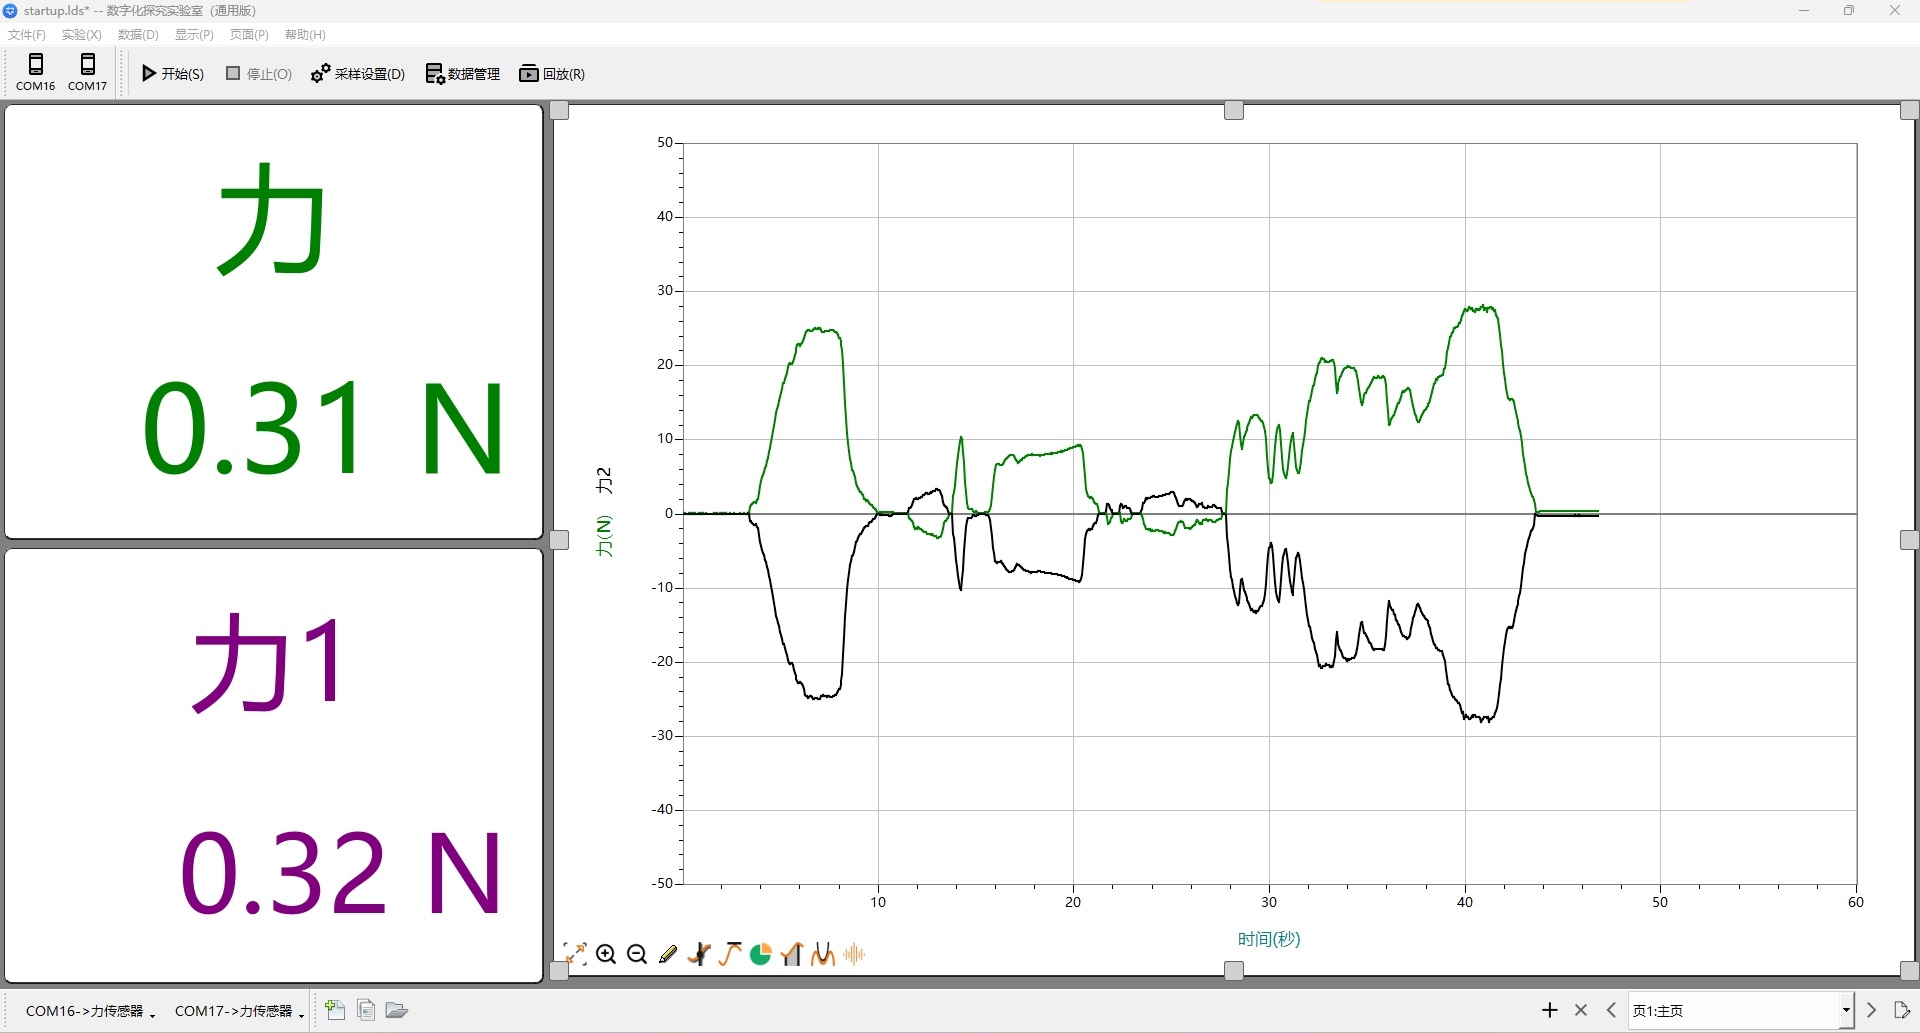Select the yellow pencil annotation tool
This screenshot has height=1033, width=1920.
pyautogui.click(x=668, y=954)
